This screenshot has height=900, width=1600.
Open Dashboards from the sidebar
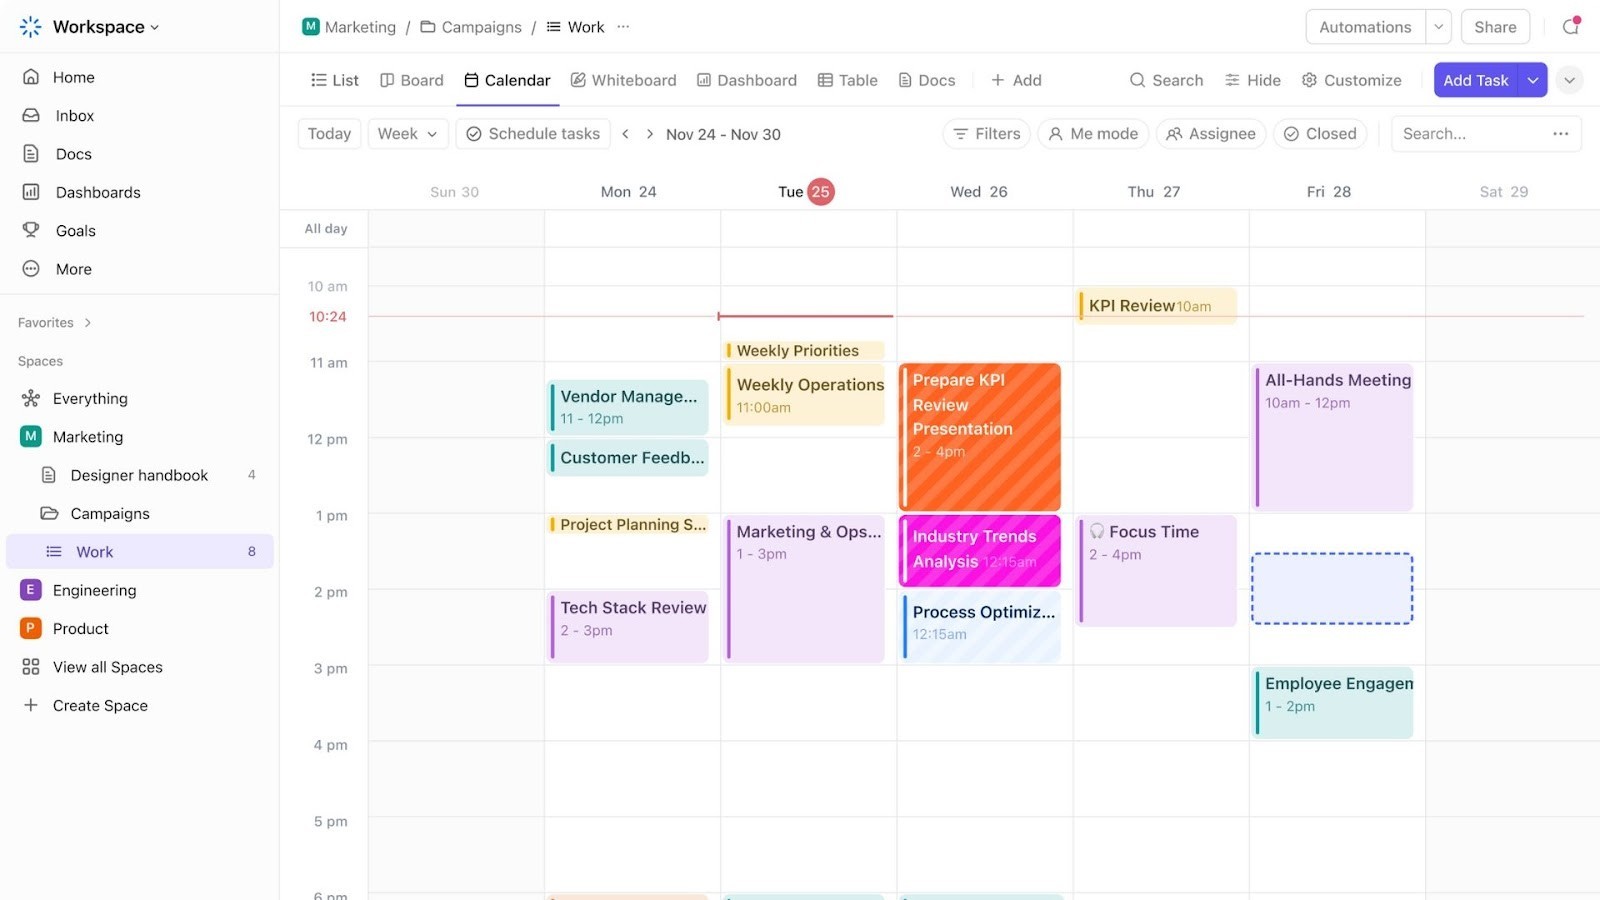97,192
